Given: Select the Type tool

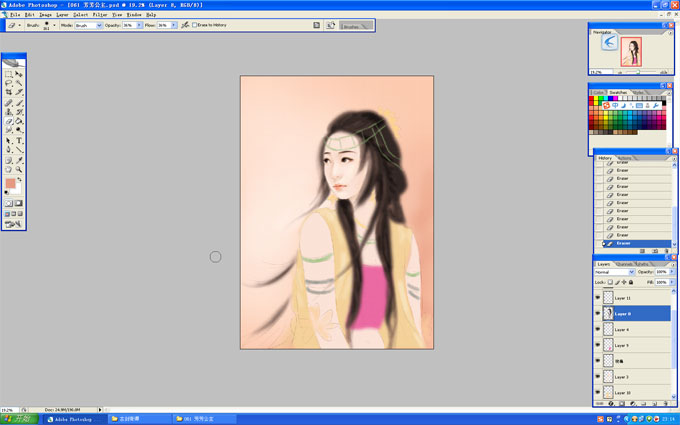Looking at the screenshot, I should 19,141.
